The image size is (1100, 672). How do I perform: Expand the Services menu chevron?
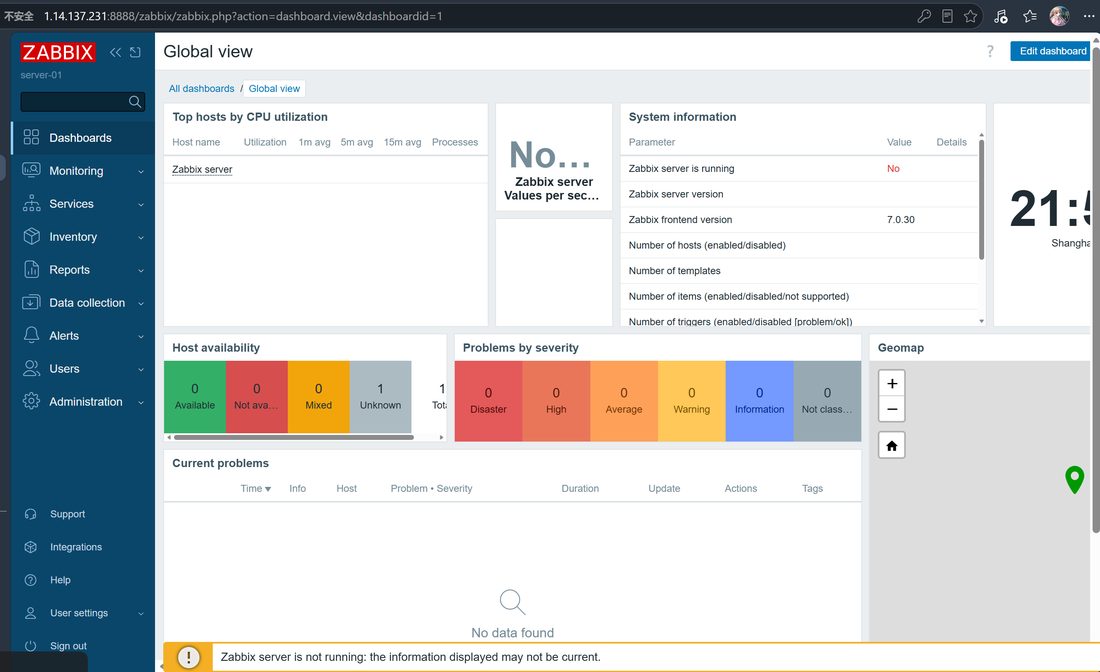[141, 204]
